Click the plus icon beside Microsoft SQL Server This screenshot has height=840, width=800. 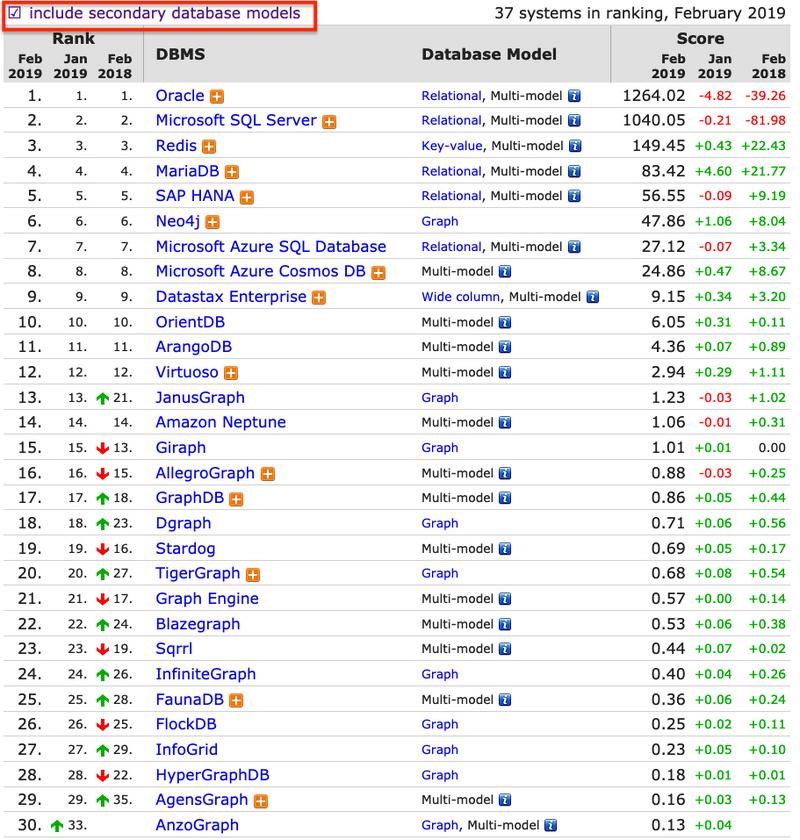pos(329,122)
